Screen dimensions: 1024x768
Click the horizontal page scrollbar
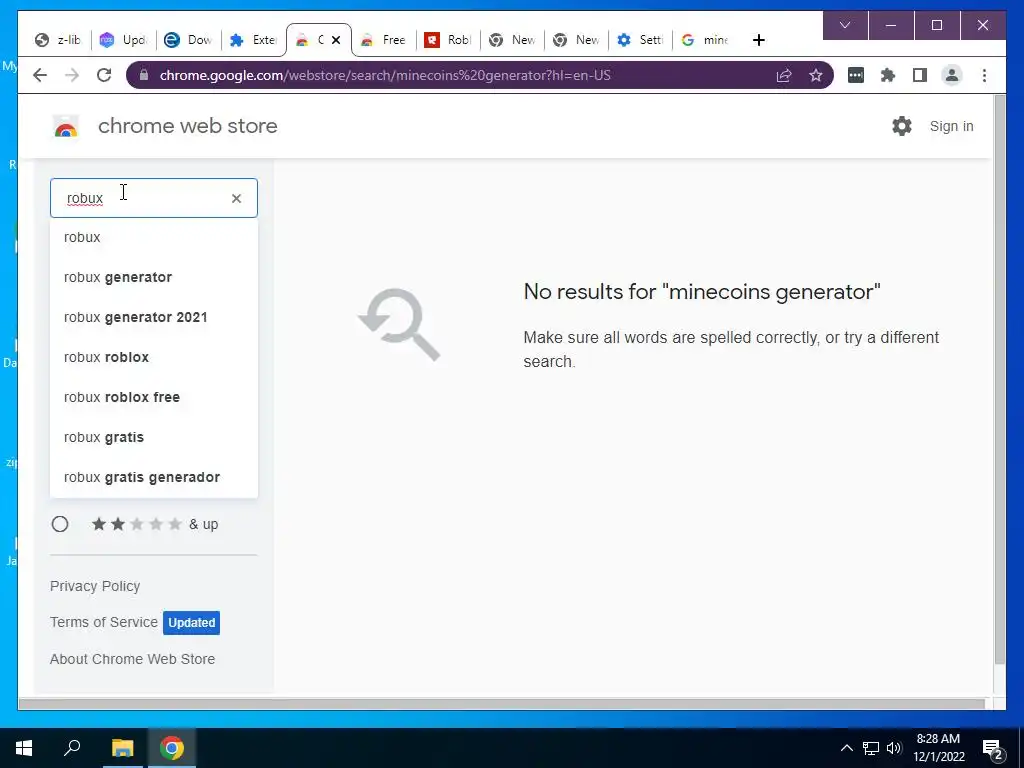tap(502, 703)
